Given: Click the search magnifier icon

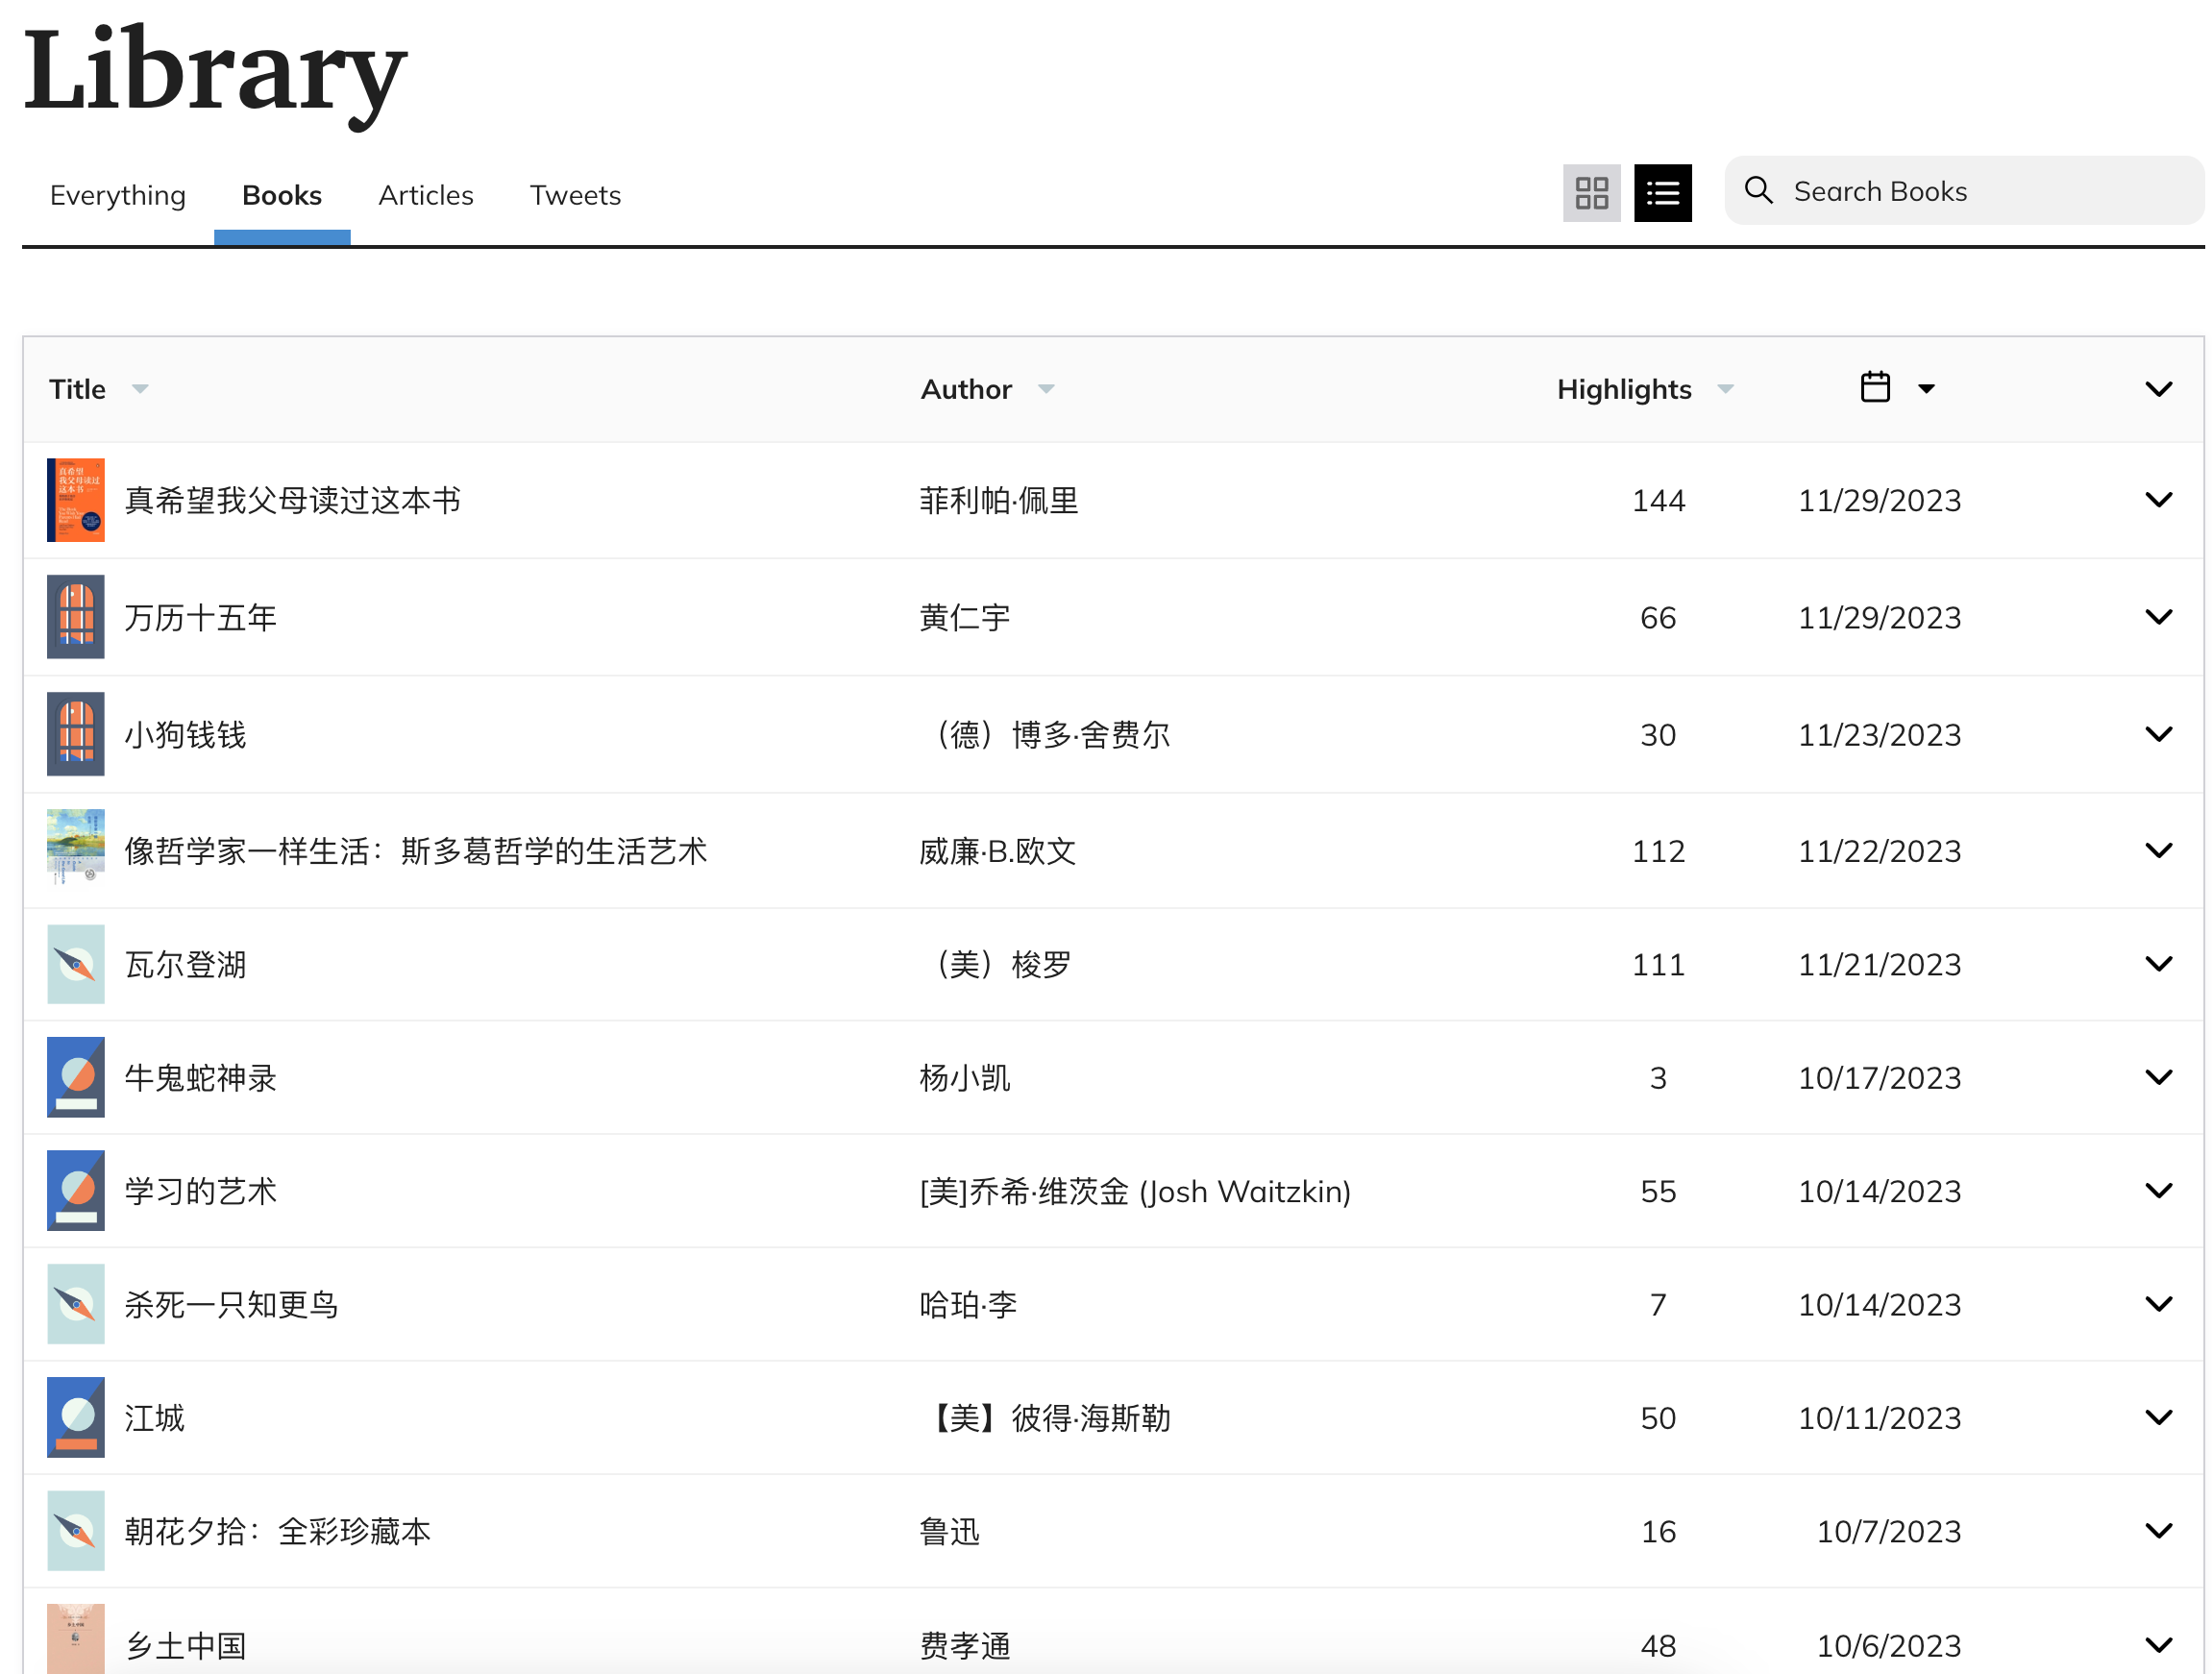Looking at the screenshot, I should 1758,190.
